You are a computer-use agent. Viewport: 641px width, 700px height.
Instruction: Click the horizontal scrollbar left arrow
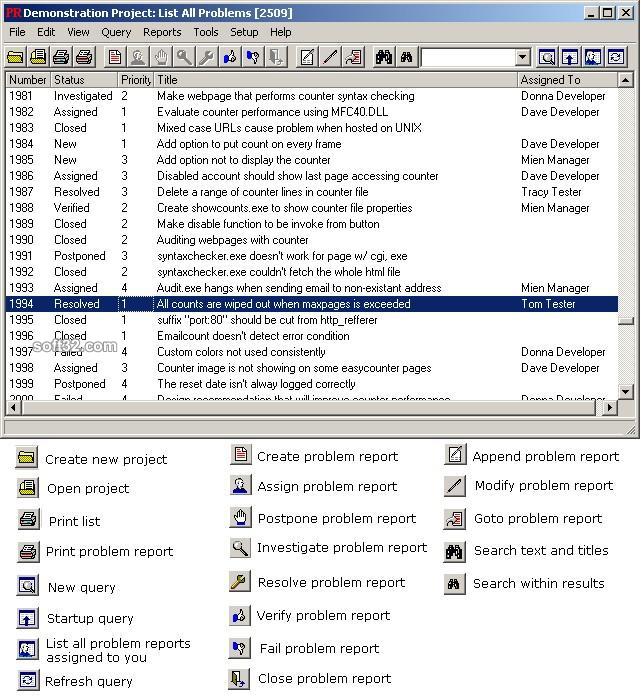point(13,407)
